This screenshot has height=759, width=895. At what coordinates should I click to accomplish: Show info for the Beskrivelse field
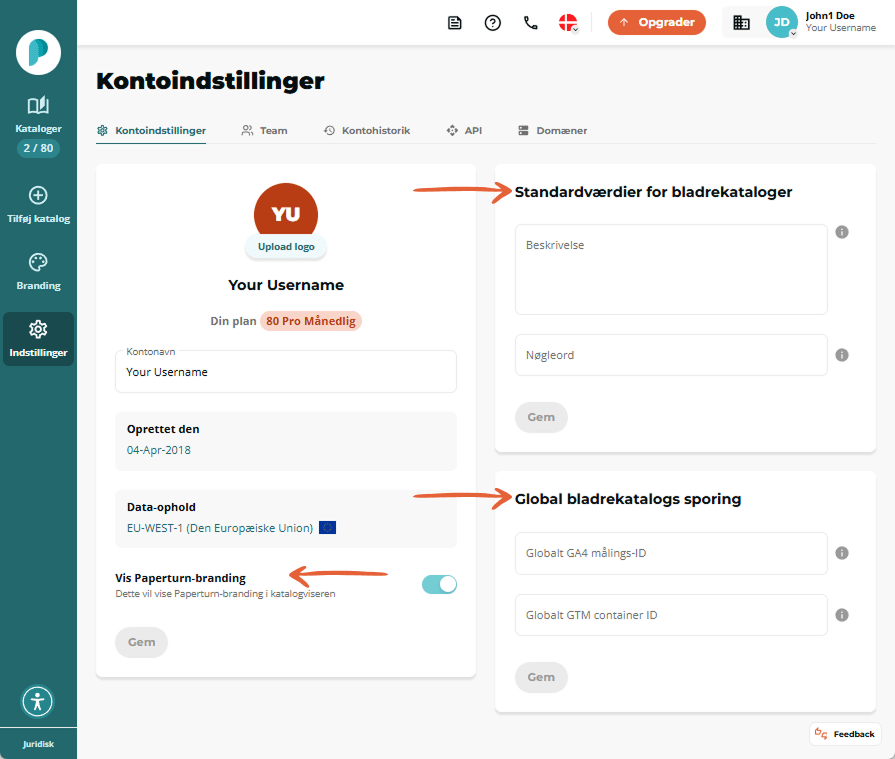pyautogui.click(x=842, y=232)
